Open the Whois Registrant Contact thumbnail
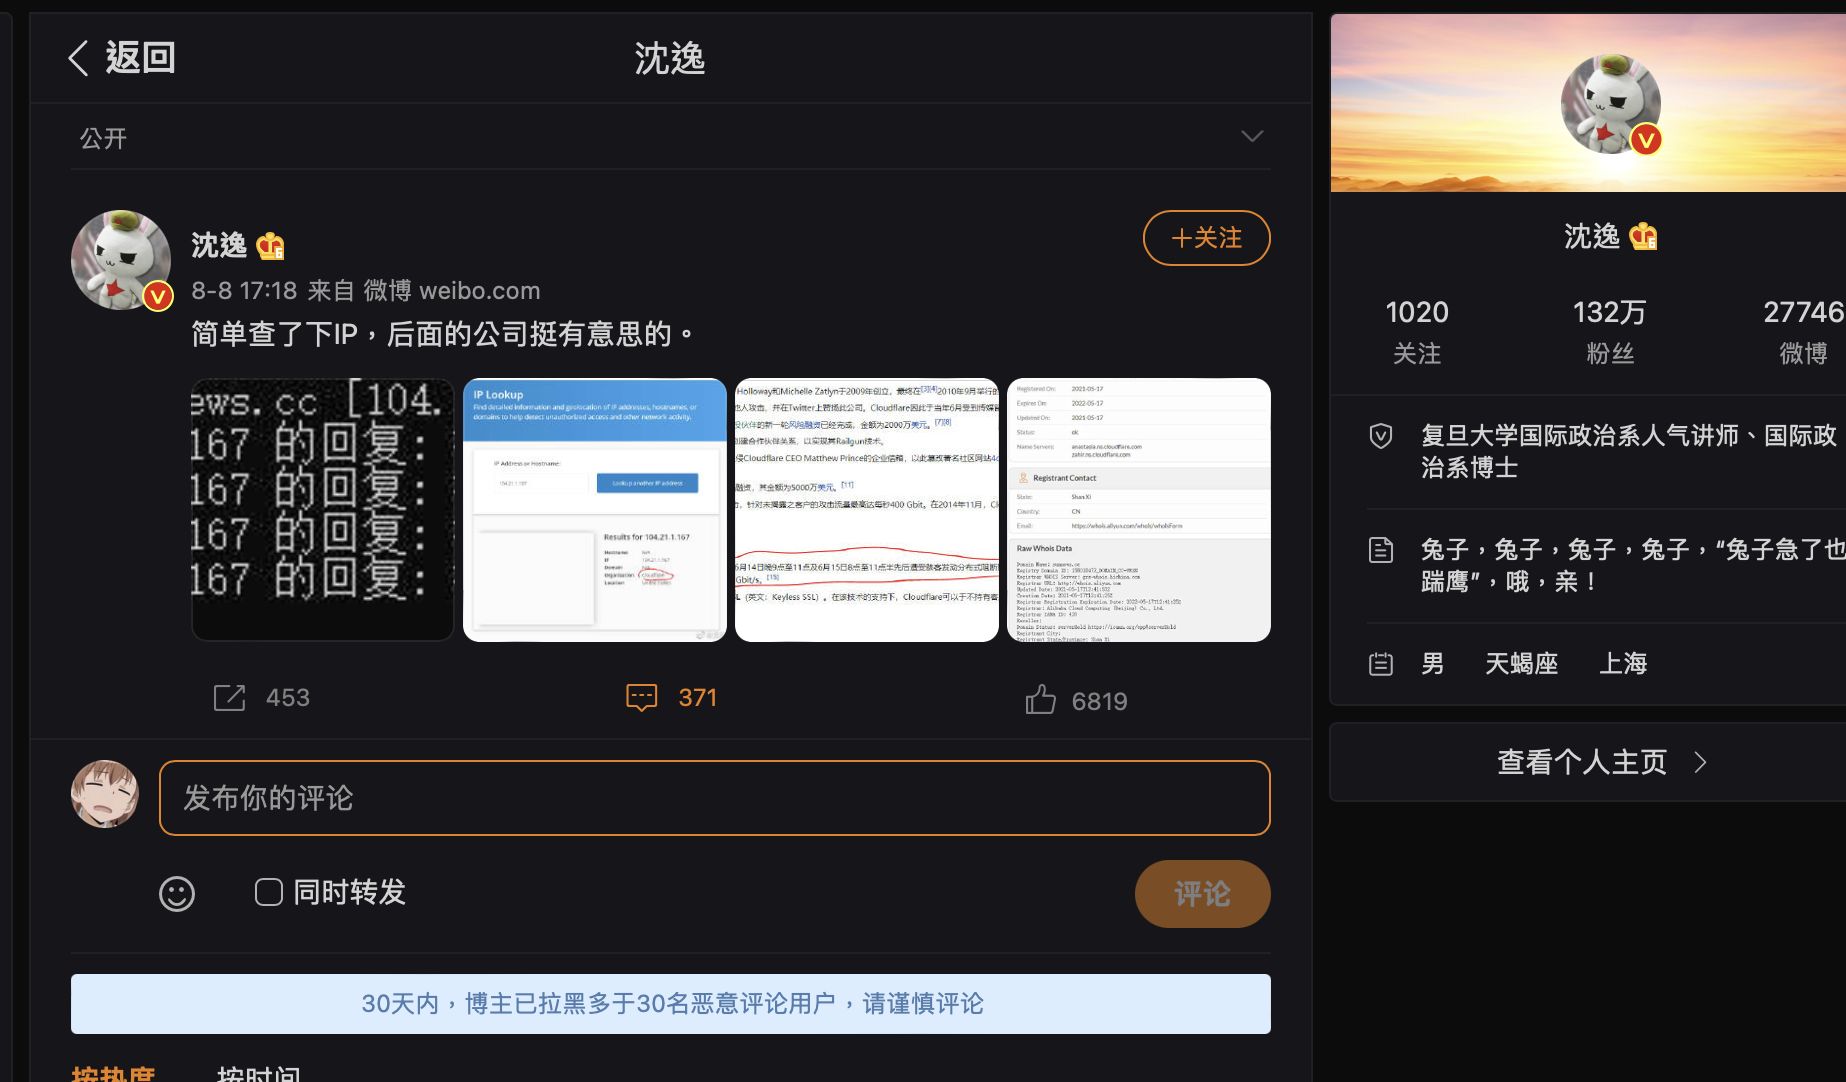1846x1082 pixels. pos(1139,510)
